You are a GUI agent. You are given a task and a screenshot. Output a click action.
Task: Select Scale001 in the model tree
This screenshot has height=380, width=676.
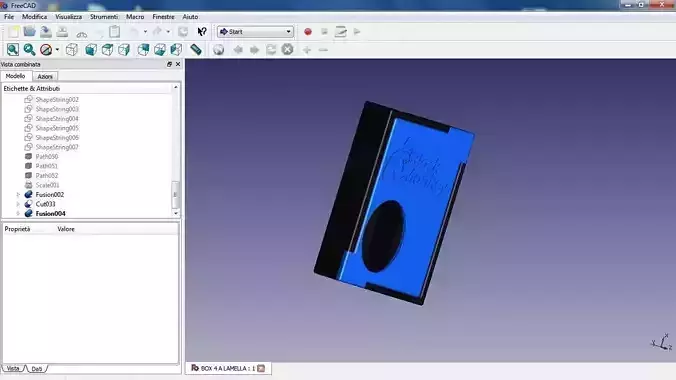coord(47,185)
